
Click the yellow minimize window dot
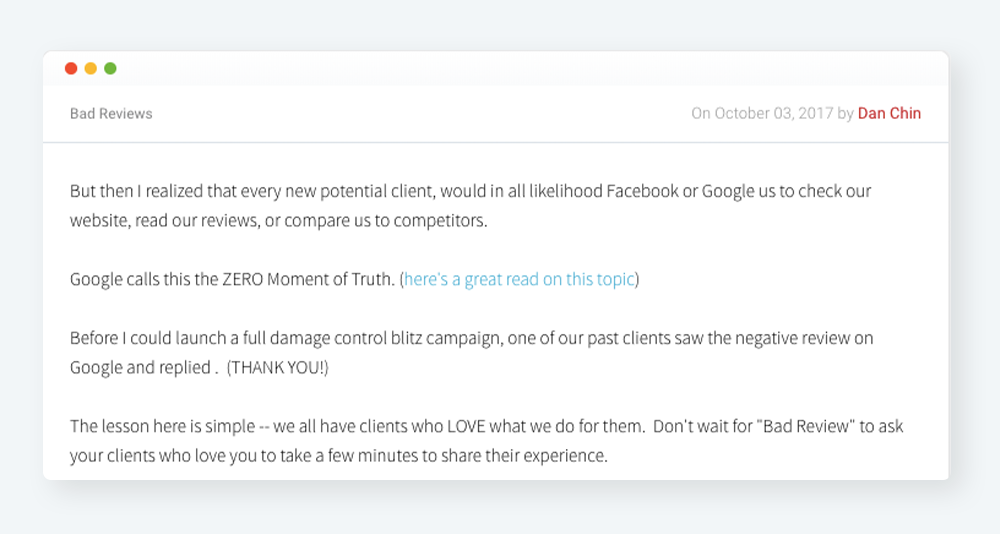[91, 68]
